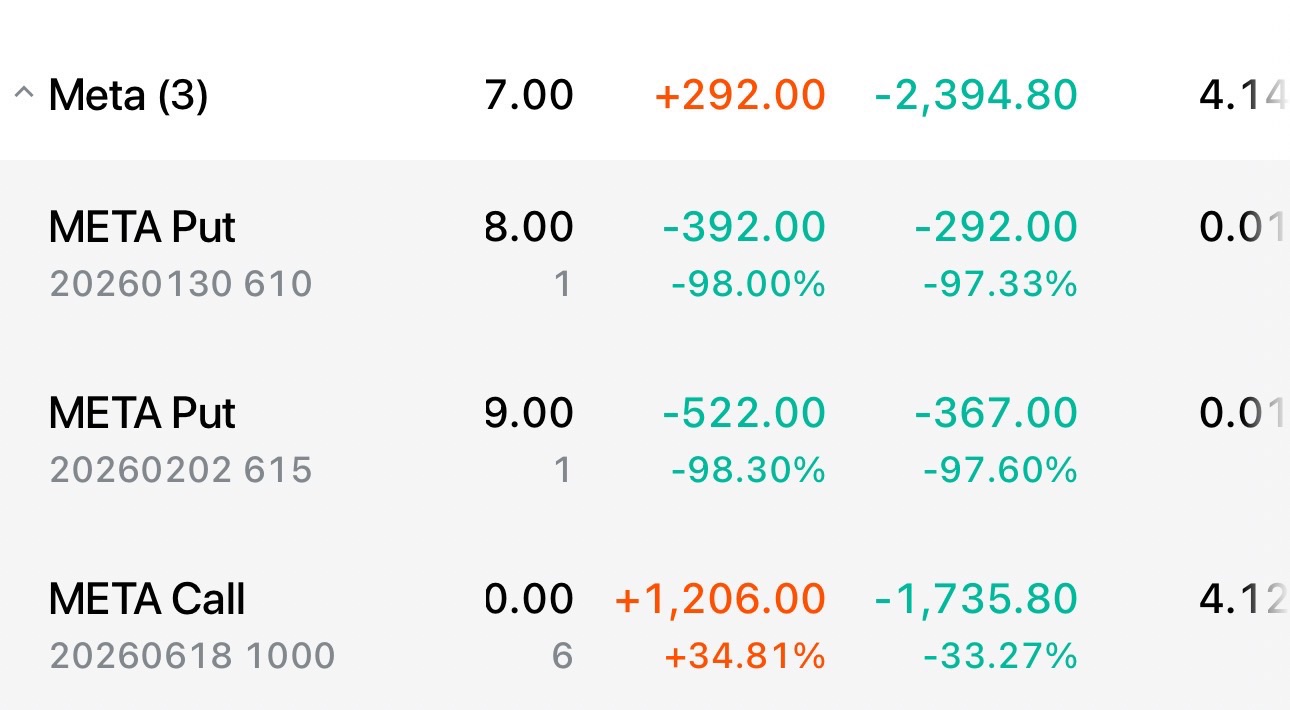Click the 9.00 price of 615 Put
The width and height of the screenshot is (1290, 710).
click(529, 413)
